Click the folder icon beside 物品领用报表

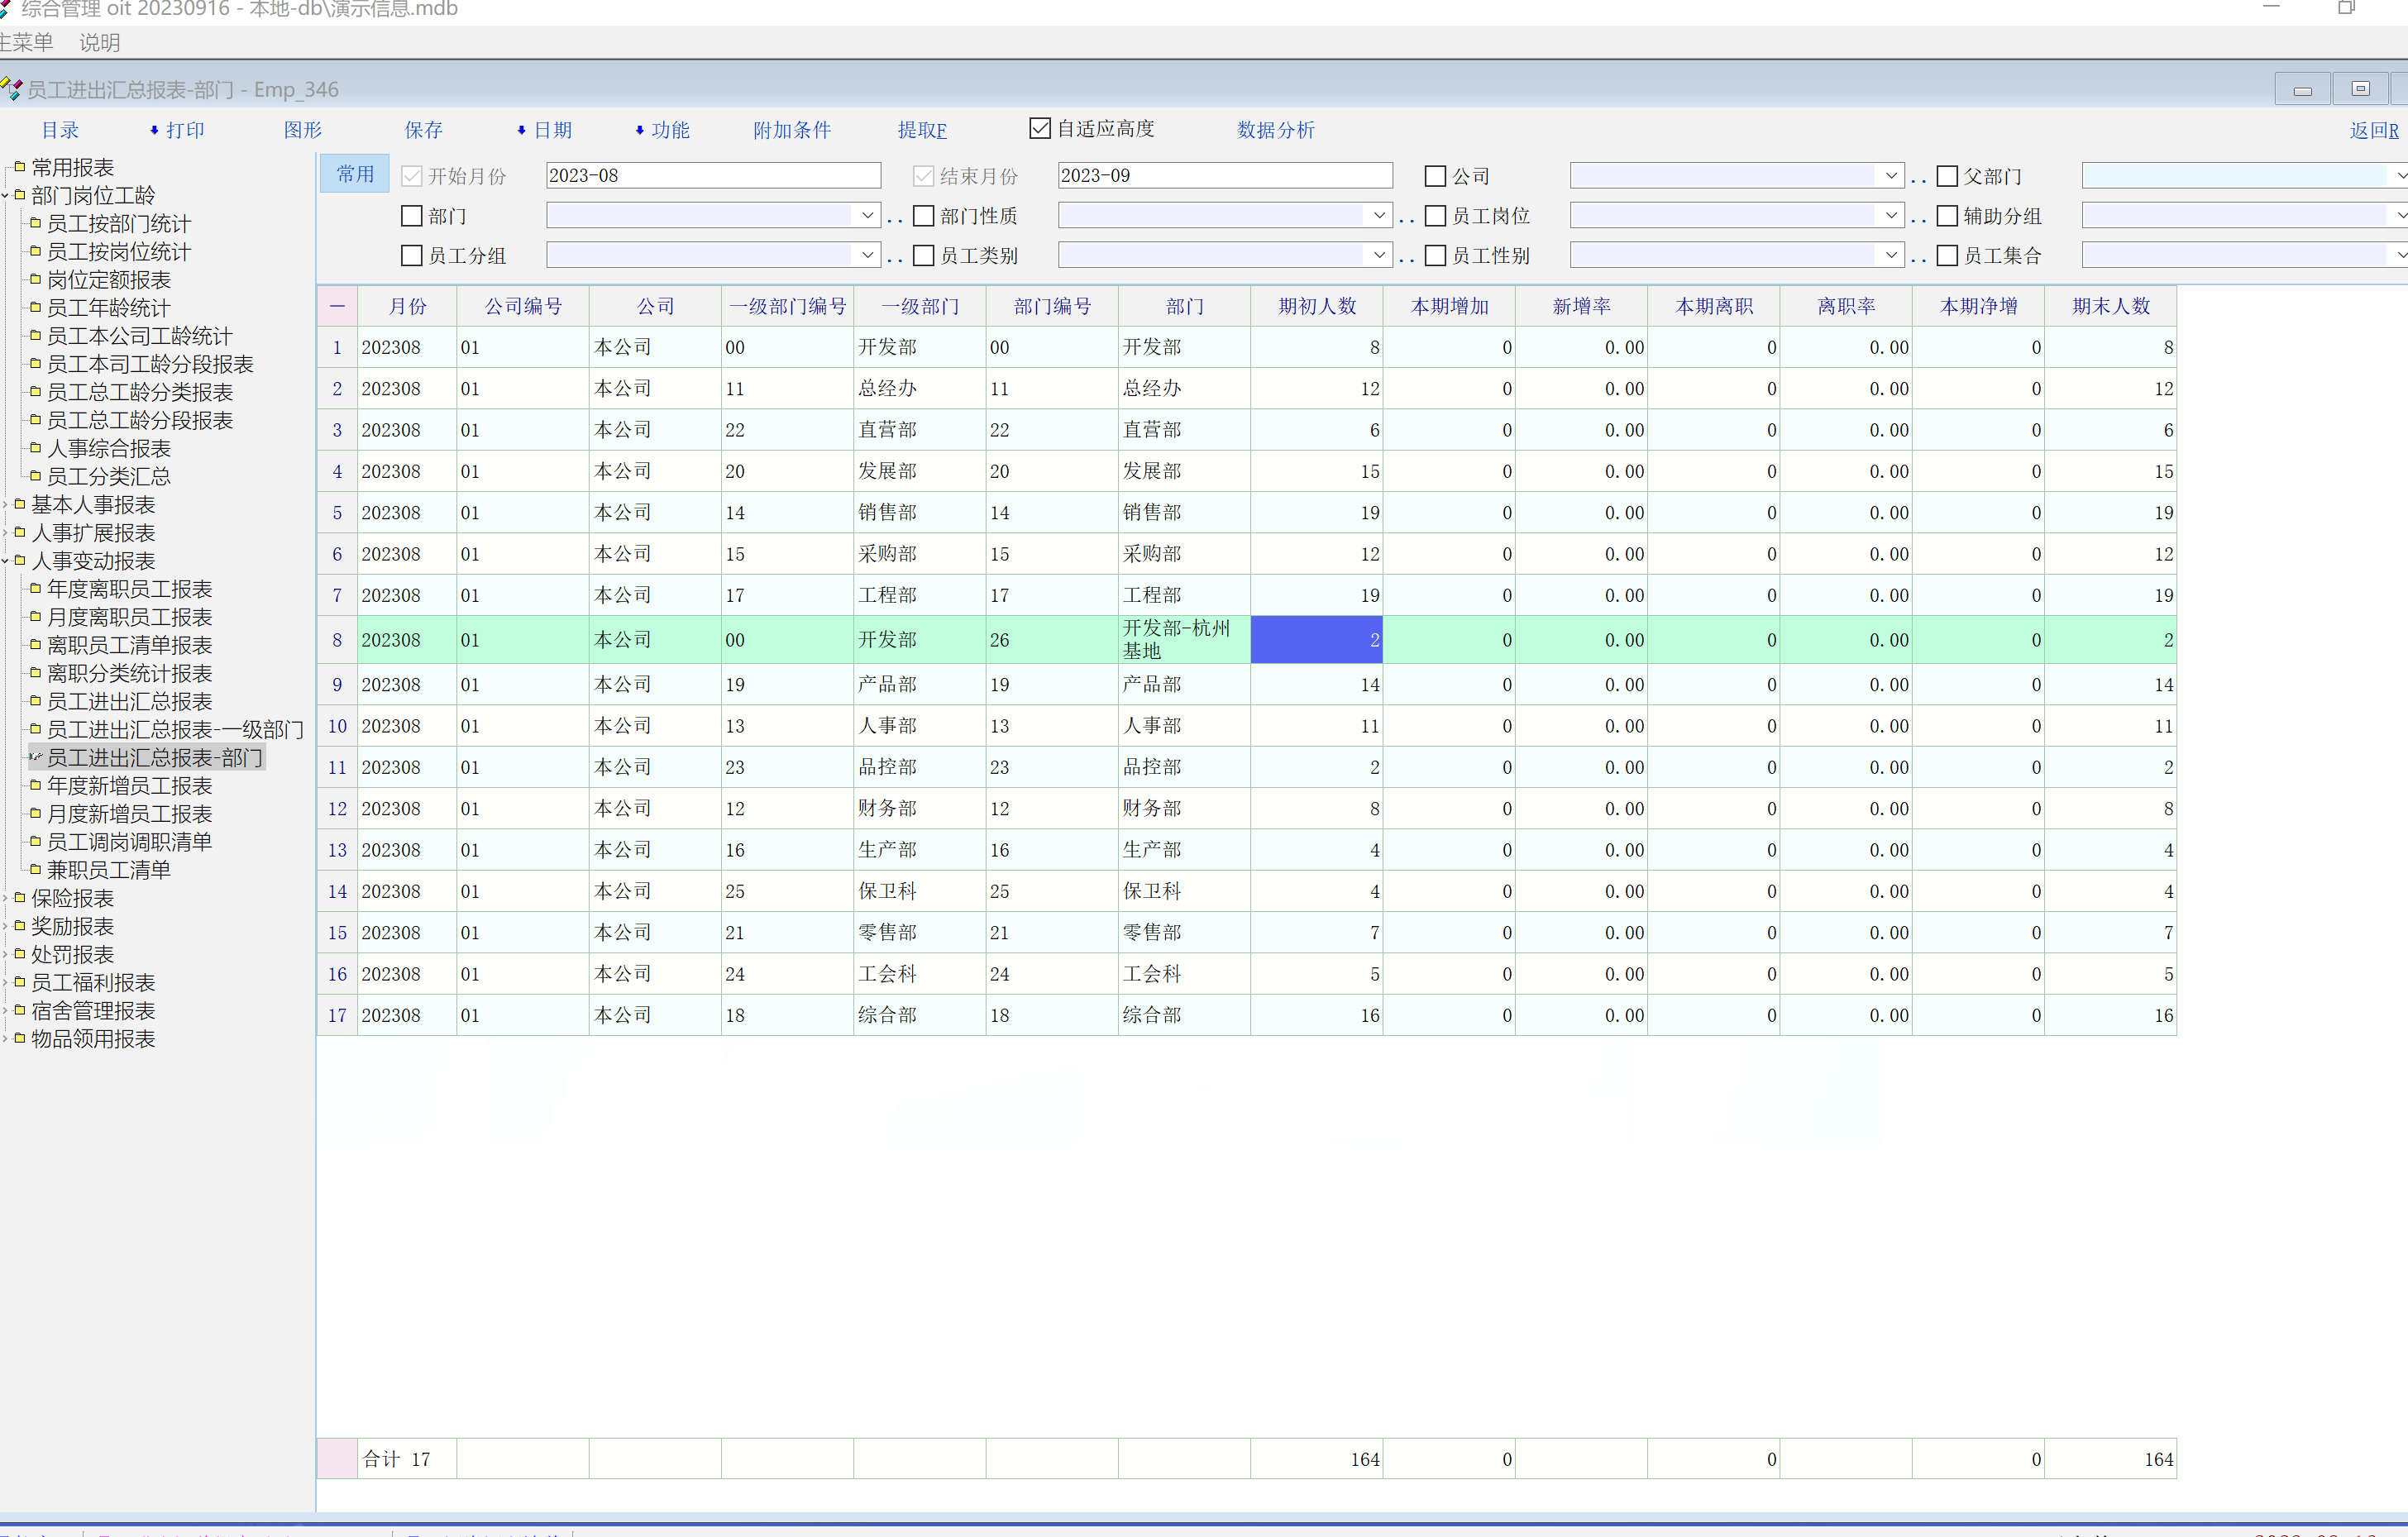click(19, 1039)
